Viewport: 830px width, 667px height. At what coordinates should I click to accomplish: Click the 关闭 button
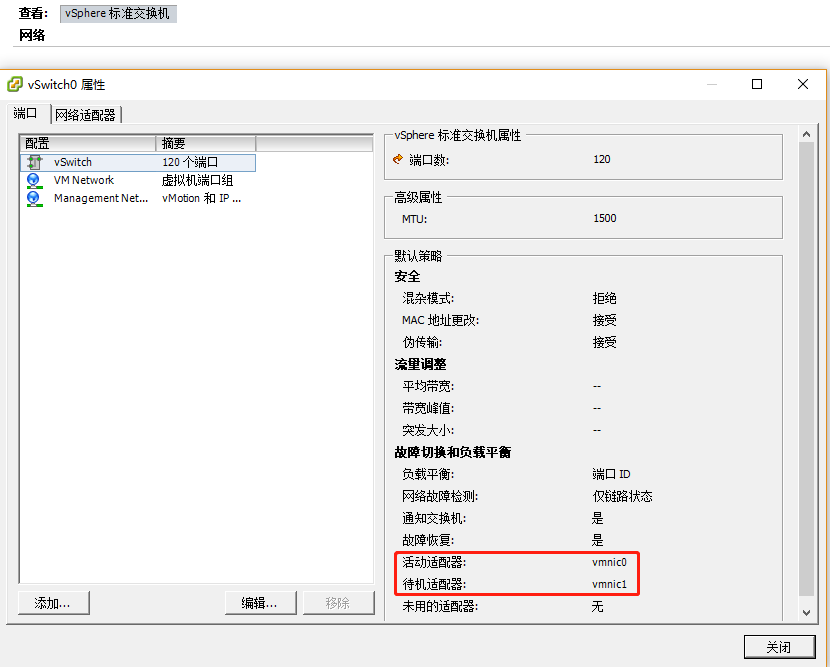[x=779, y=646]
